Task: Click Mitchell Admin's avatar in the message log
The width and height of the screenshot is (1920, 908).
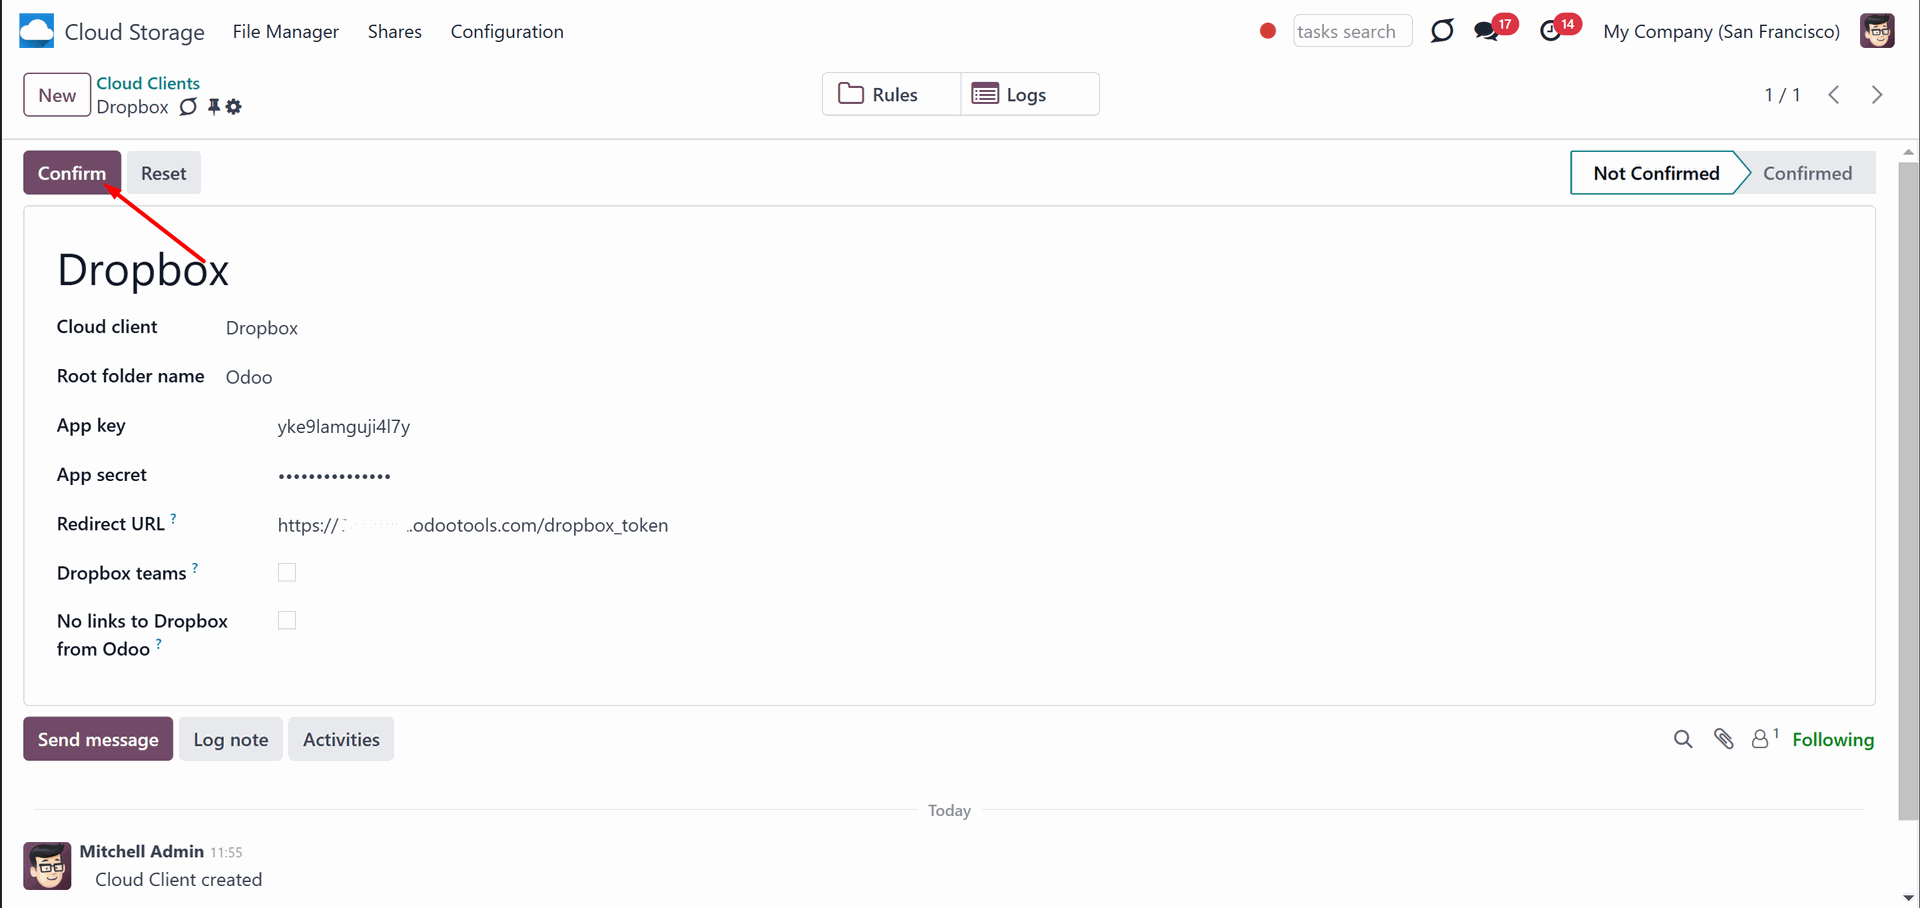Action: (x=47, y=866)
